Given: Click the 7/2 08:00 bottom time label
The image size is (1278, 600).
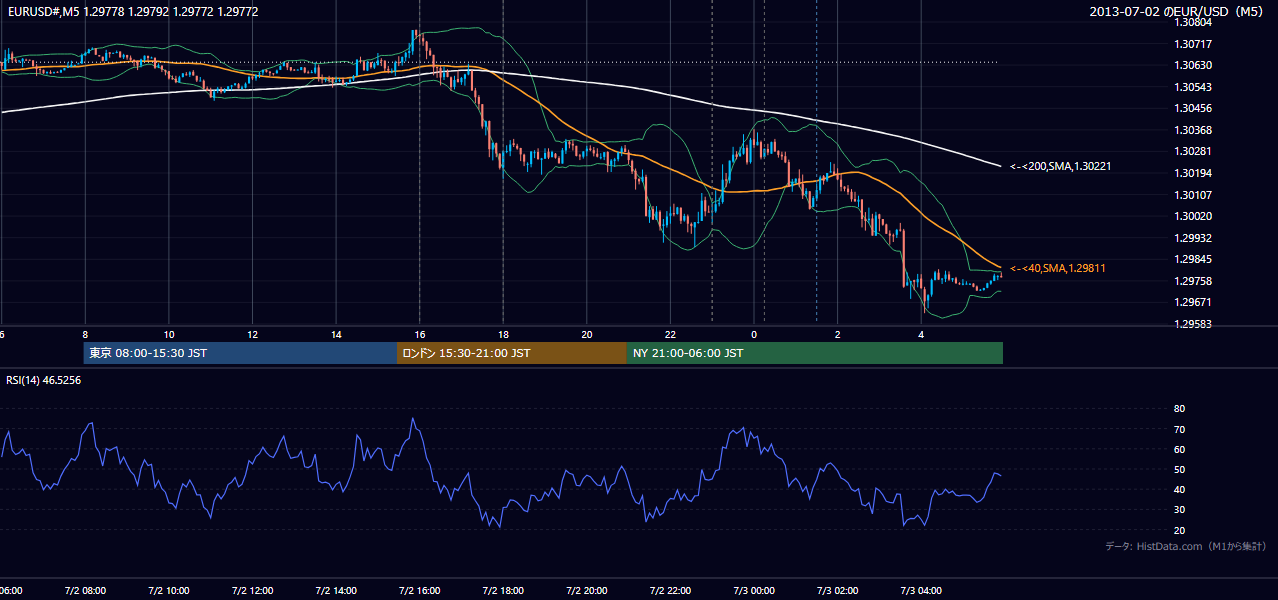Looking at the screenshot, I should pyautogui.click(x=85, y=590).
